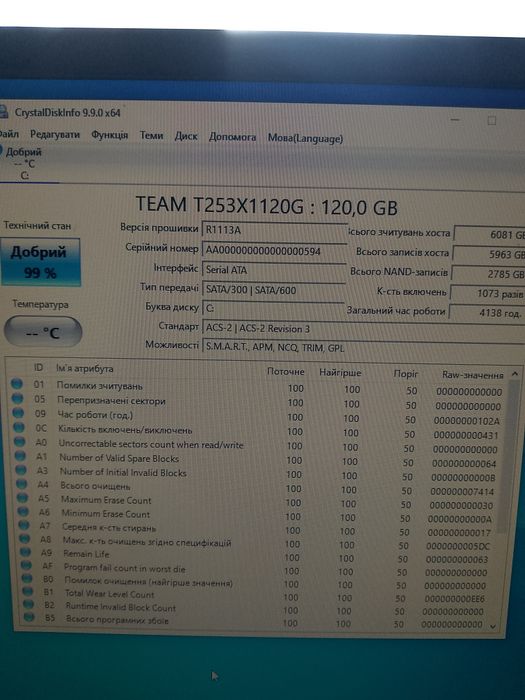Click the status icon for attribute A5
Screen dimensions: 525x700
[22, 497]
